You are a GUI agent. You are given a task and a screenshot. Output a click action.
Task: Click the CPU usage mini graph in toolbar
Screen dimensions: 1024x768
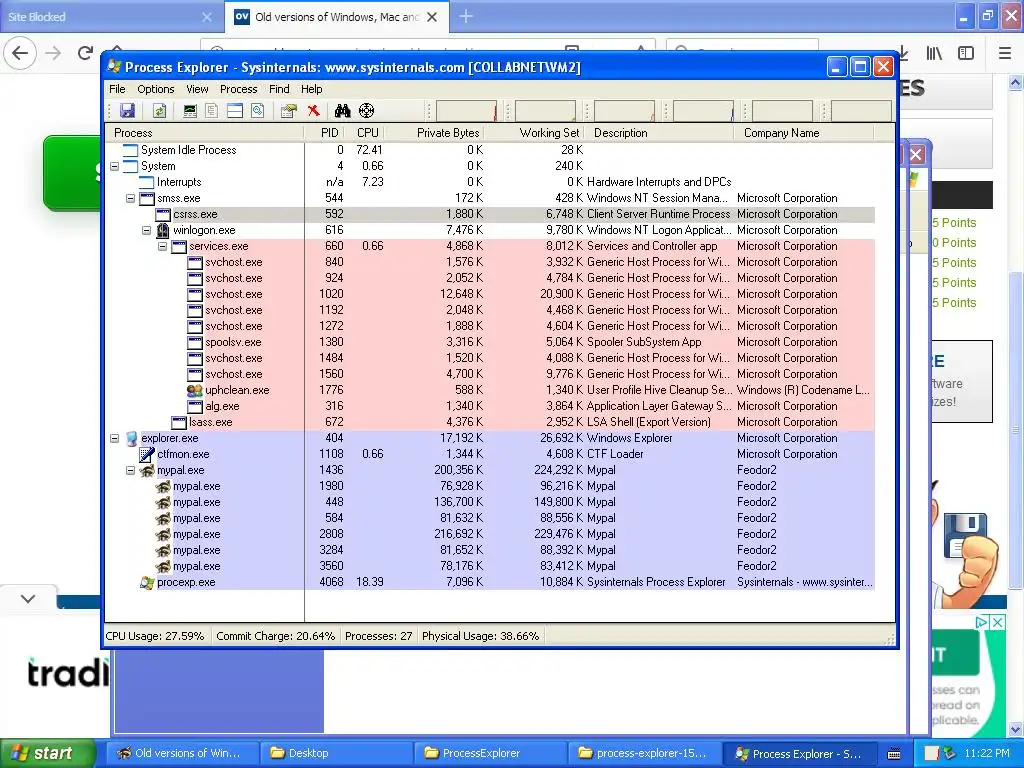(467, 111)
